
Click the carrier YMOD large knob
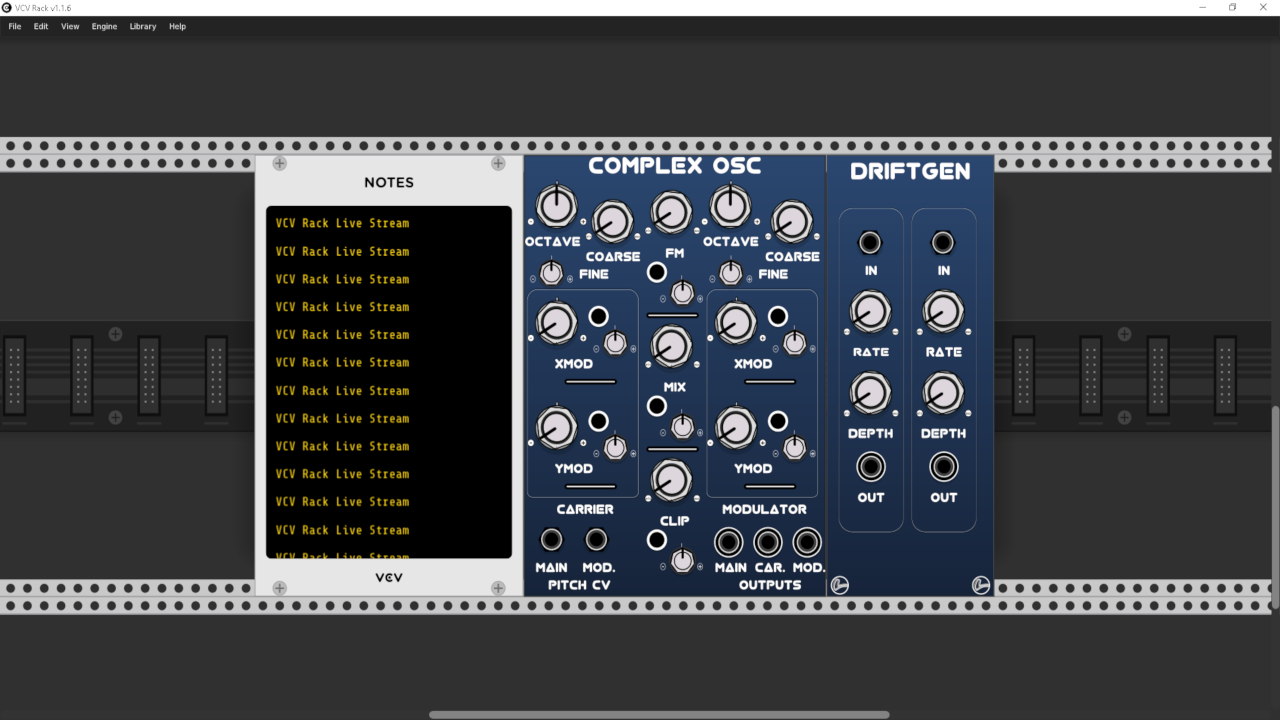tap(556, 427)
